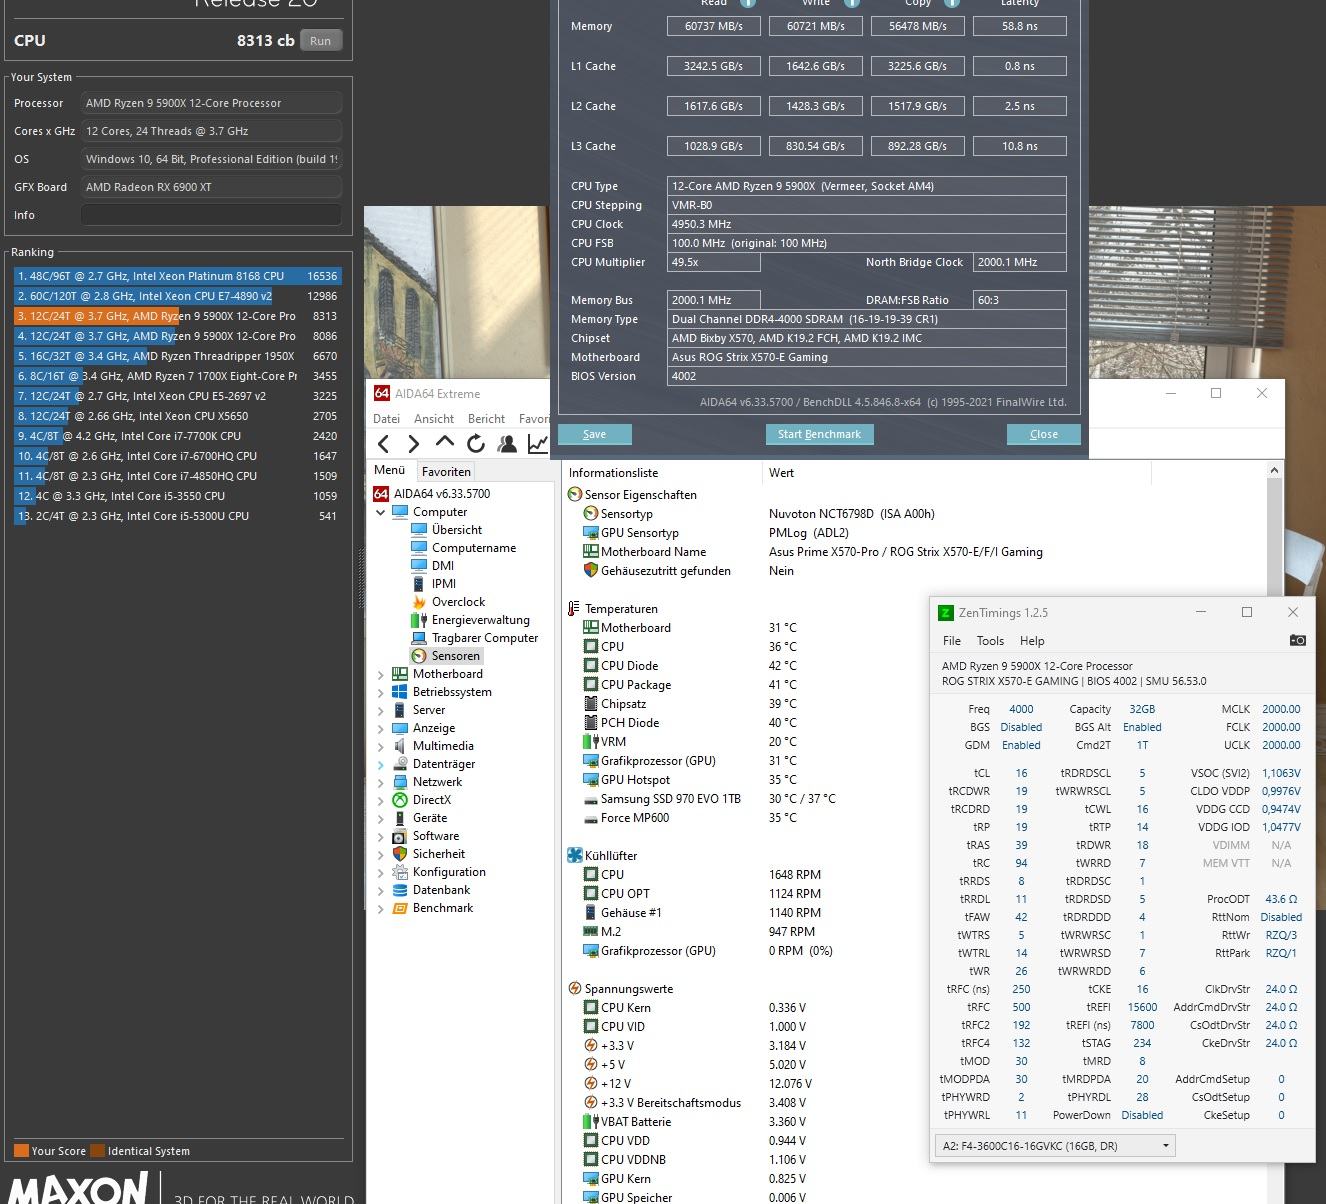The image size is (1326, 1204).
Task: Click the Gehäusezutritt gefunden shield icon
Action: click(x=591, y=571)
